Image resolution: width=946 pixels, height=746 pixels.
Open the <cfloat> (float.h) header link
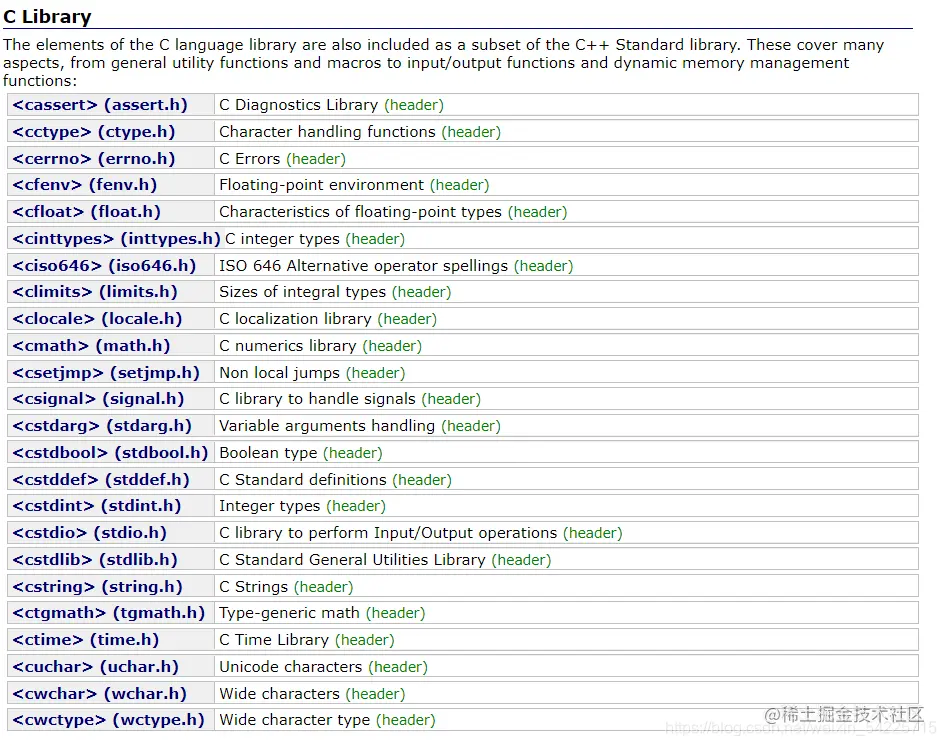click(x=86, y=212)
